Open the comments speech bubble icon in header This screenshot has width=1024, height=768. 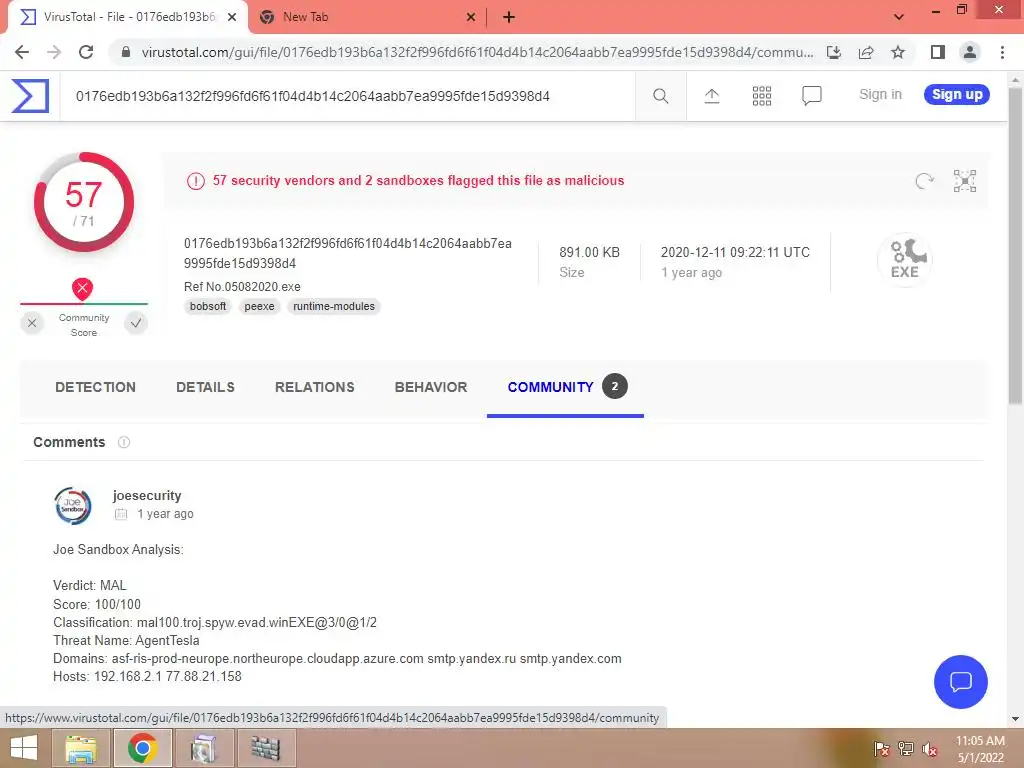[x=811, y=96]
